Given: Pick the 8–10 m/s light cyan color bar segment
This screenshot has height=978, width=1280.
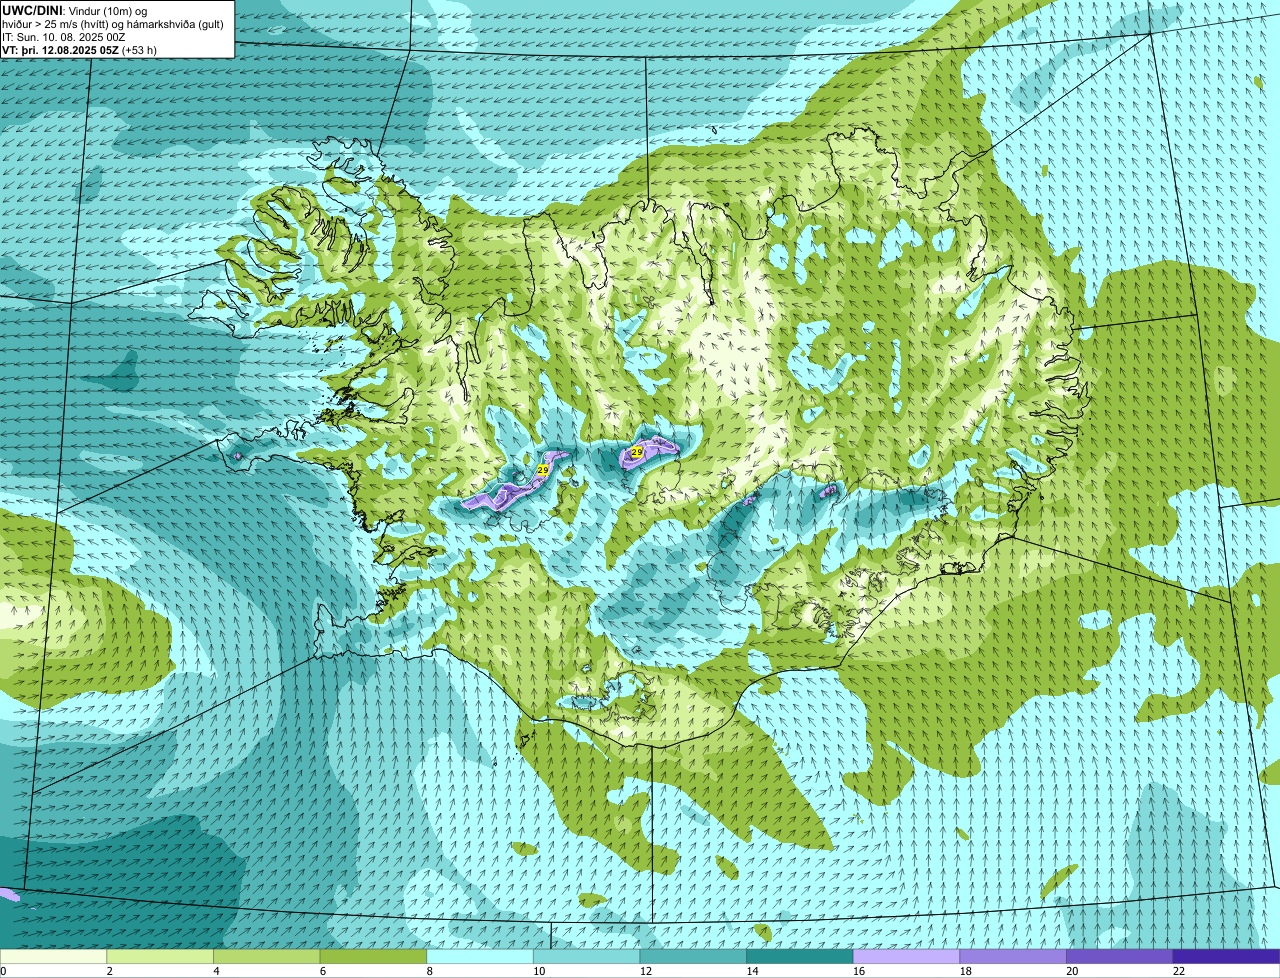Looking at the screenshot, I should click(480, 956).
